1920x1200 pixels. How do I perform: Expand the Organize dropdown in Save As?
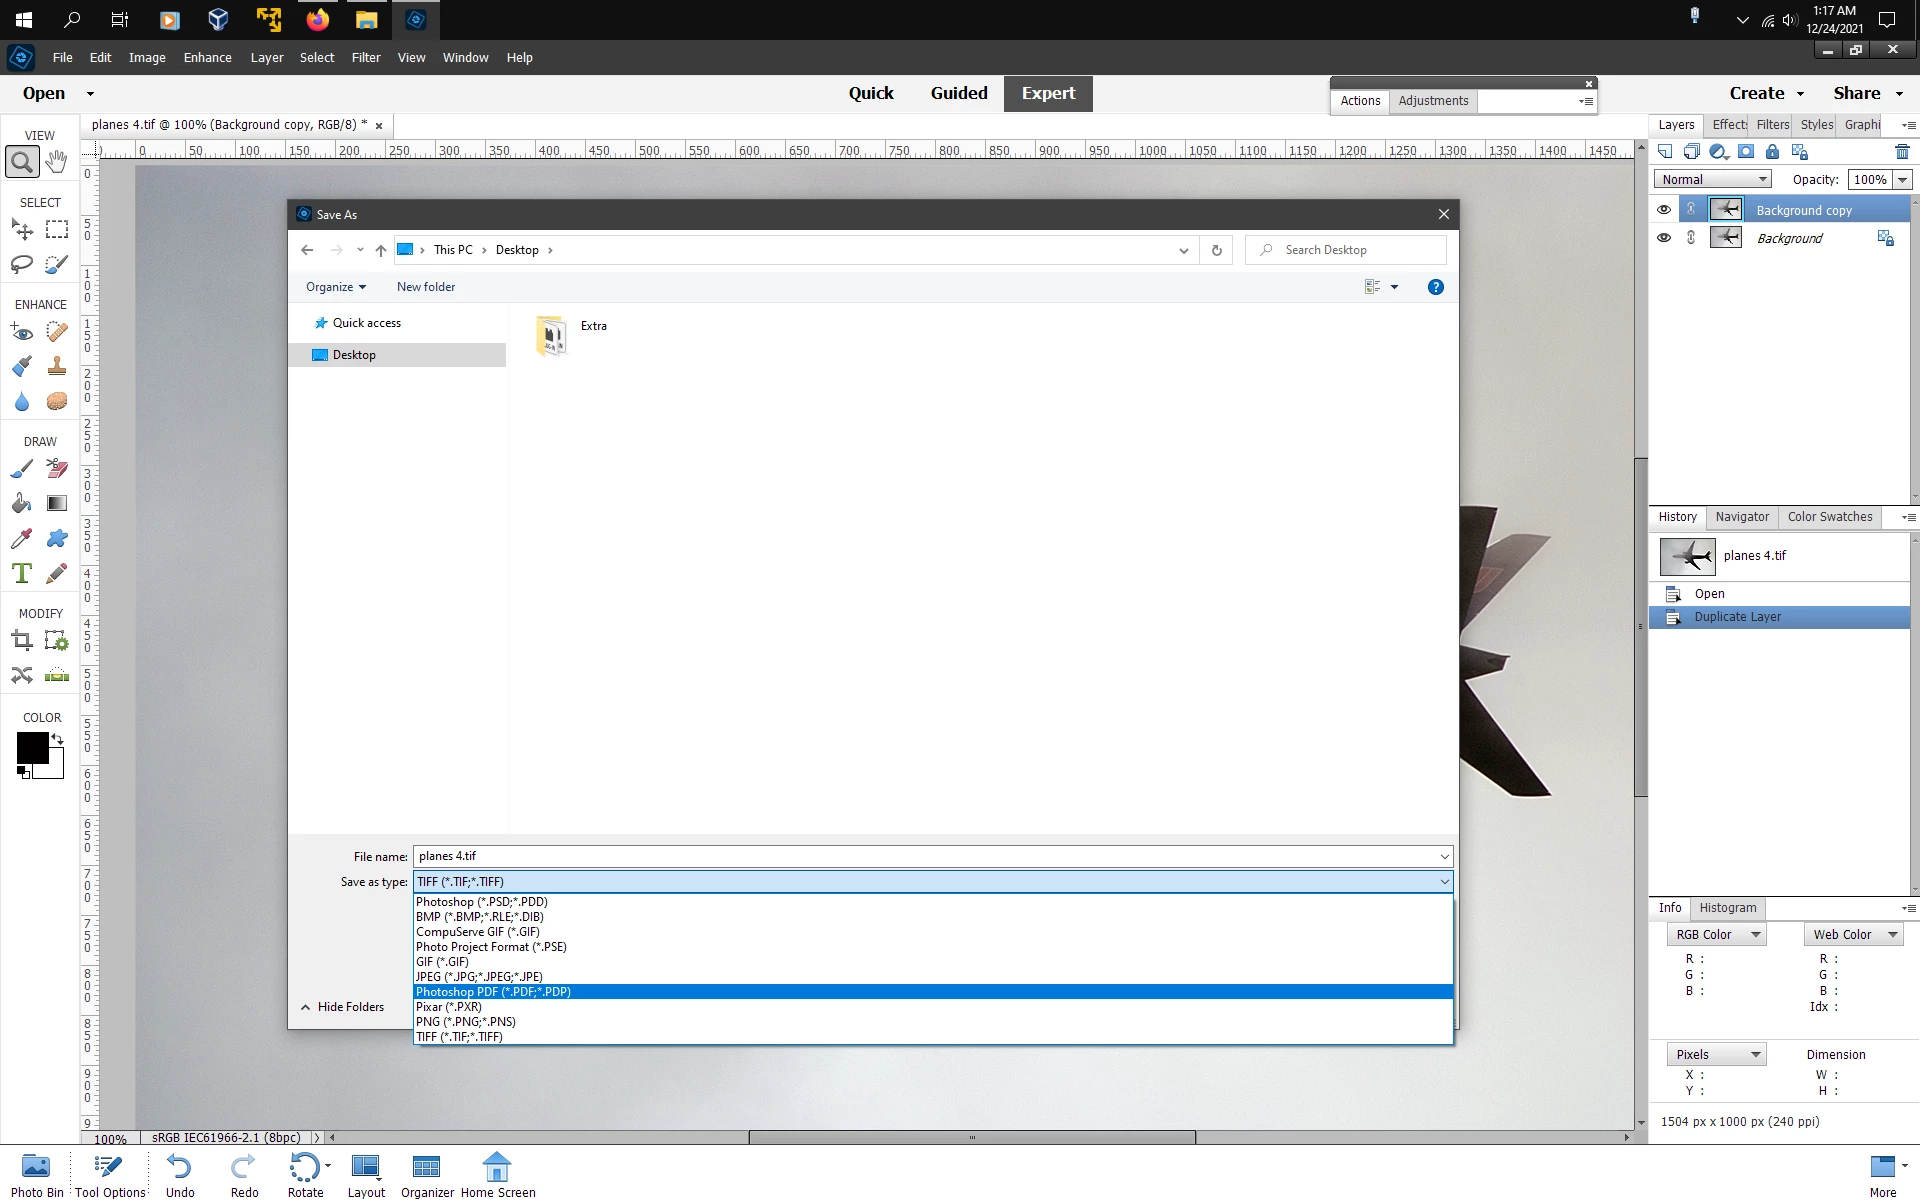click(336, 287)
